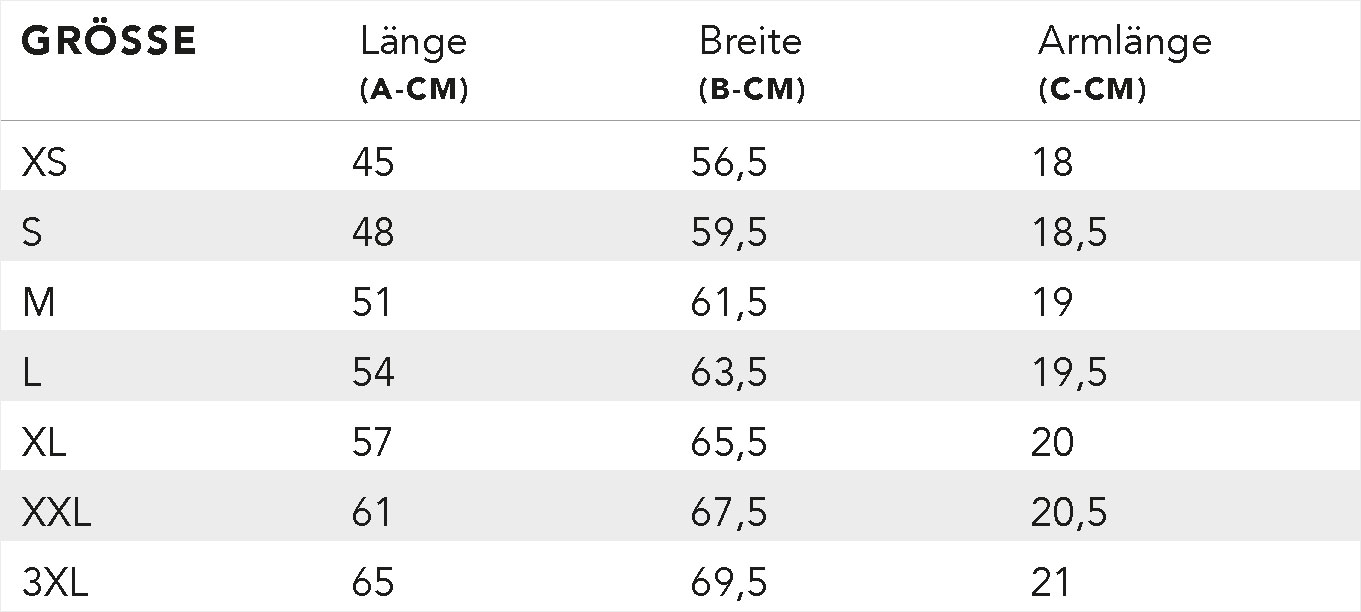Viewport: 1361px width, 612px height.
Task: Click the Breite (B-CM) header
Action: tap(752, 64)
